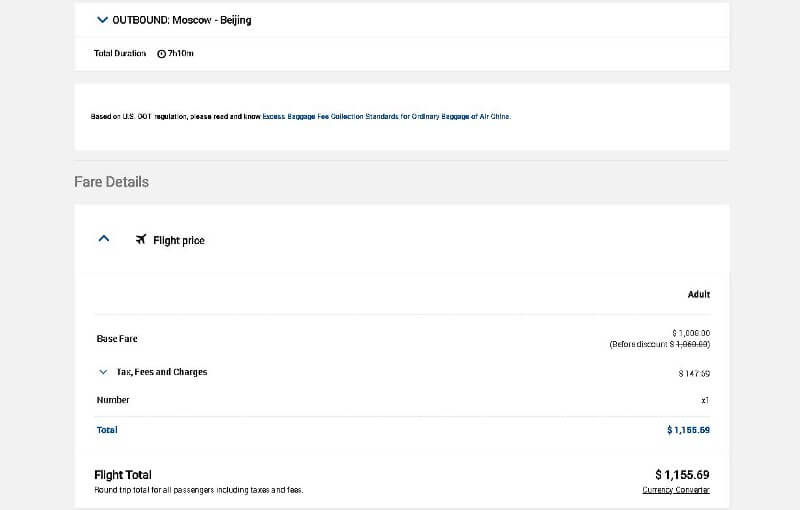Click the Tax, Fees and Charges label
Screen dimensions: 800x510
click(162, 372)
